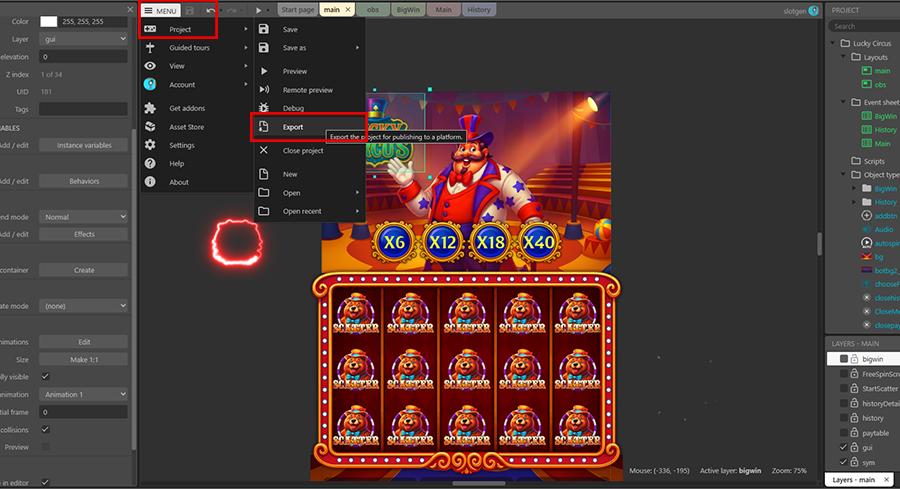Click the undo arrow in toolbar
The height and width of the screenshot is (489, 900).
tap(210, 10)
